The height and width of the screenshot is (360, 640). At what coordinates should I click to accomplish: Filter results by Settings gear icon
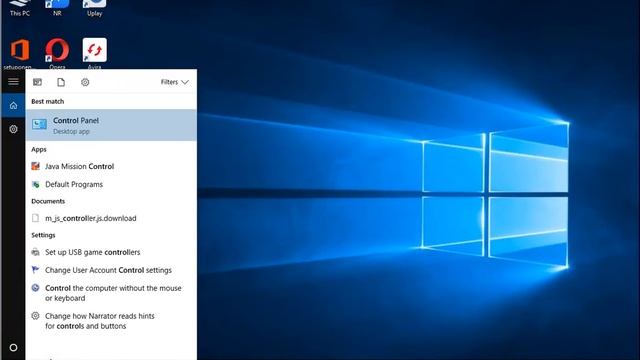85,82
